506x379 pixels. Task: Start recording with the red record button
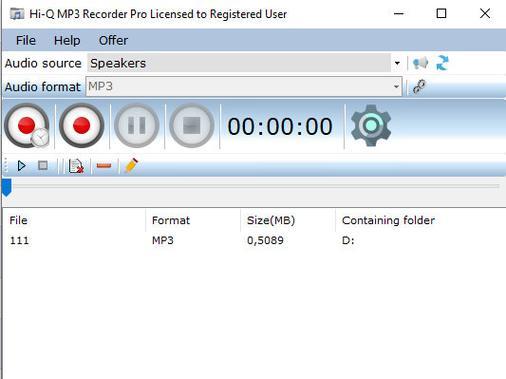coord(82,126)
